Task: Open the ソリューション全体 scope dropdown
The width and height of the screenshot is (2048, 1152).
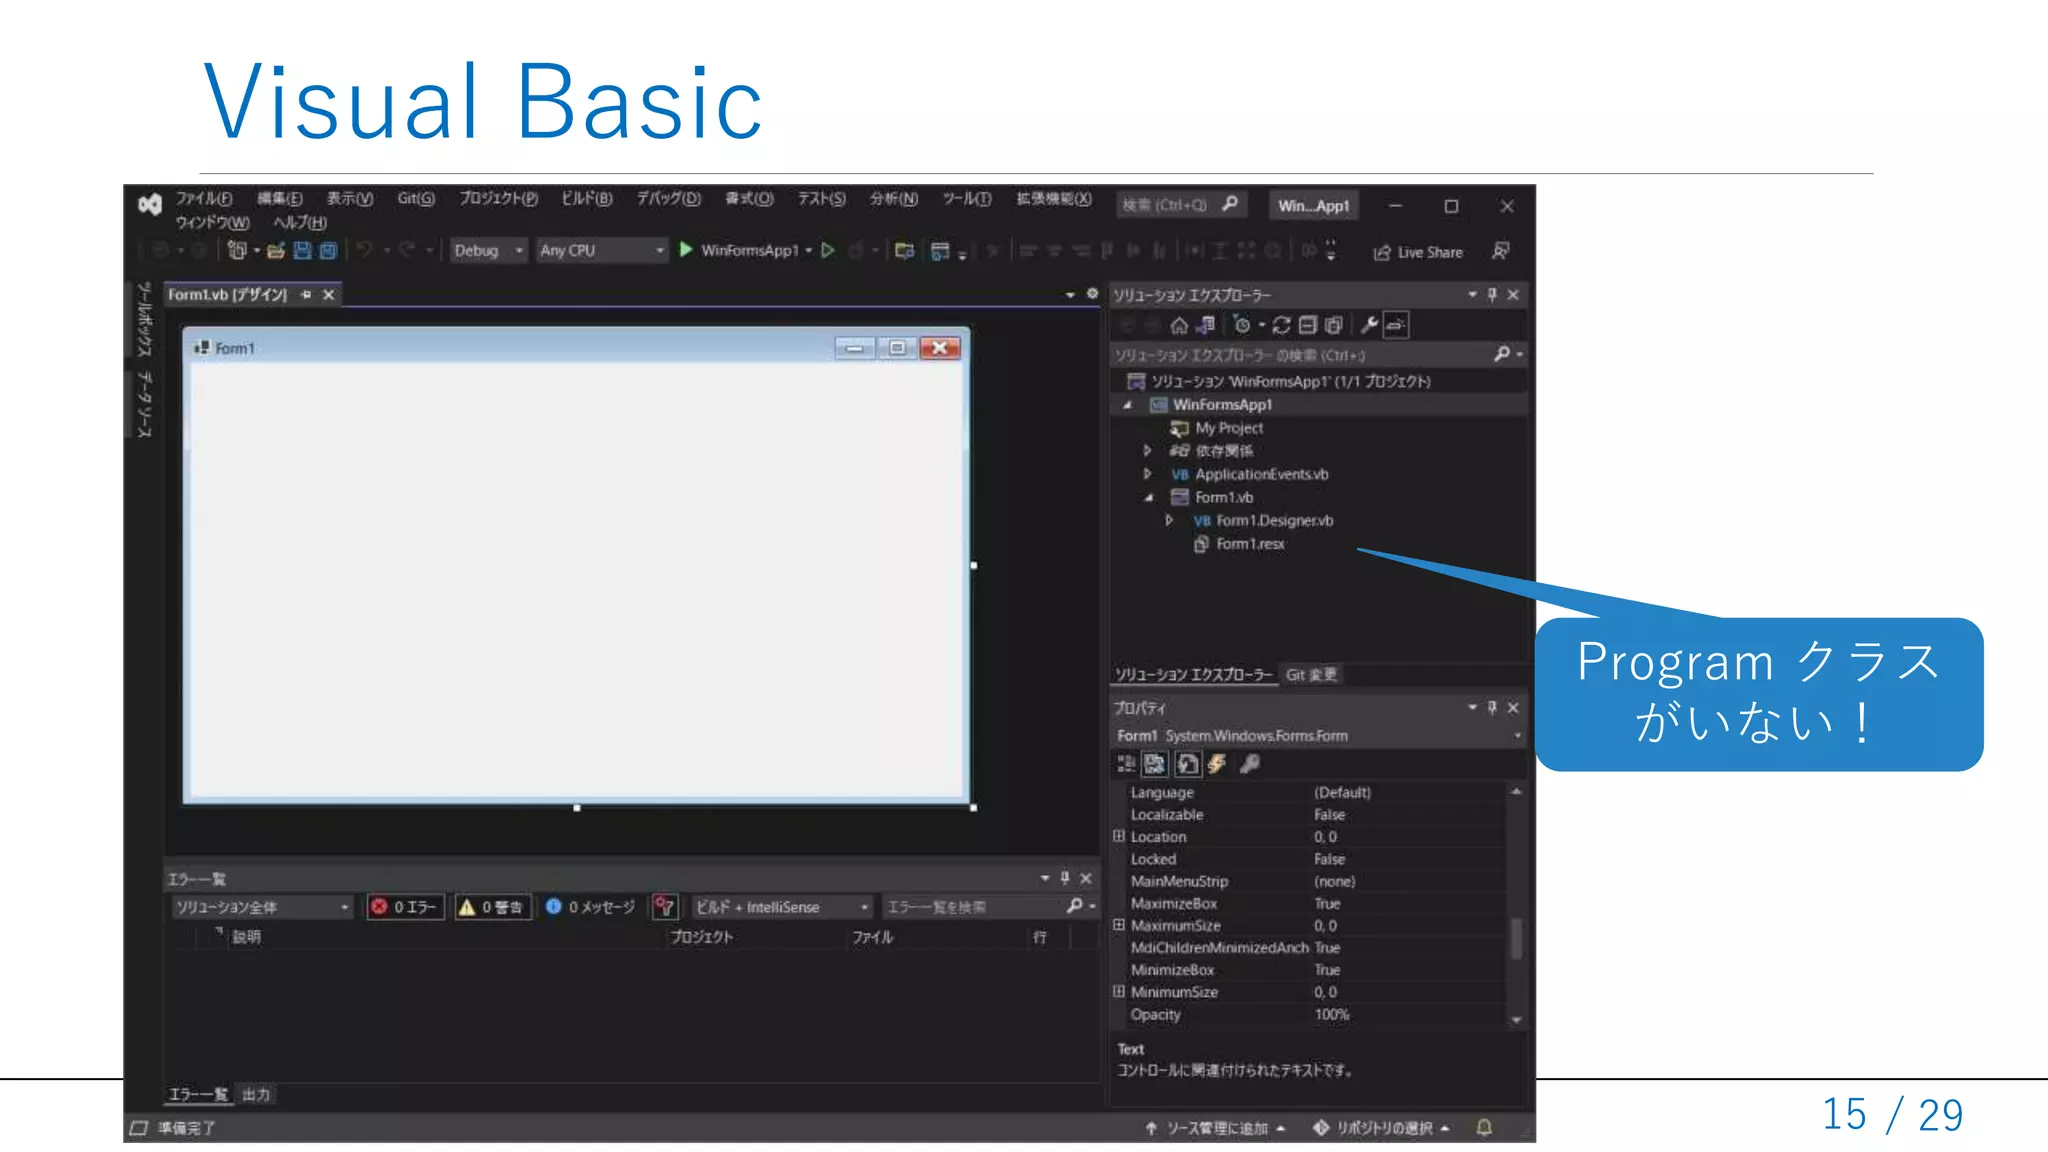Action: [262, 907]
